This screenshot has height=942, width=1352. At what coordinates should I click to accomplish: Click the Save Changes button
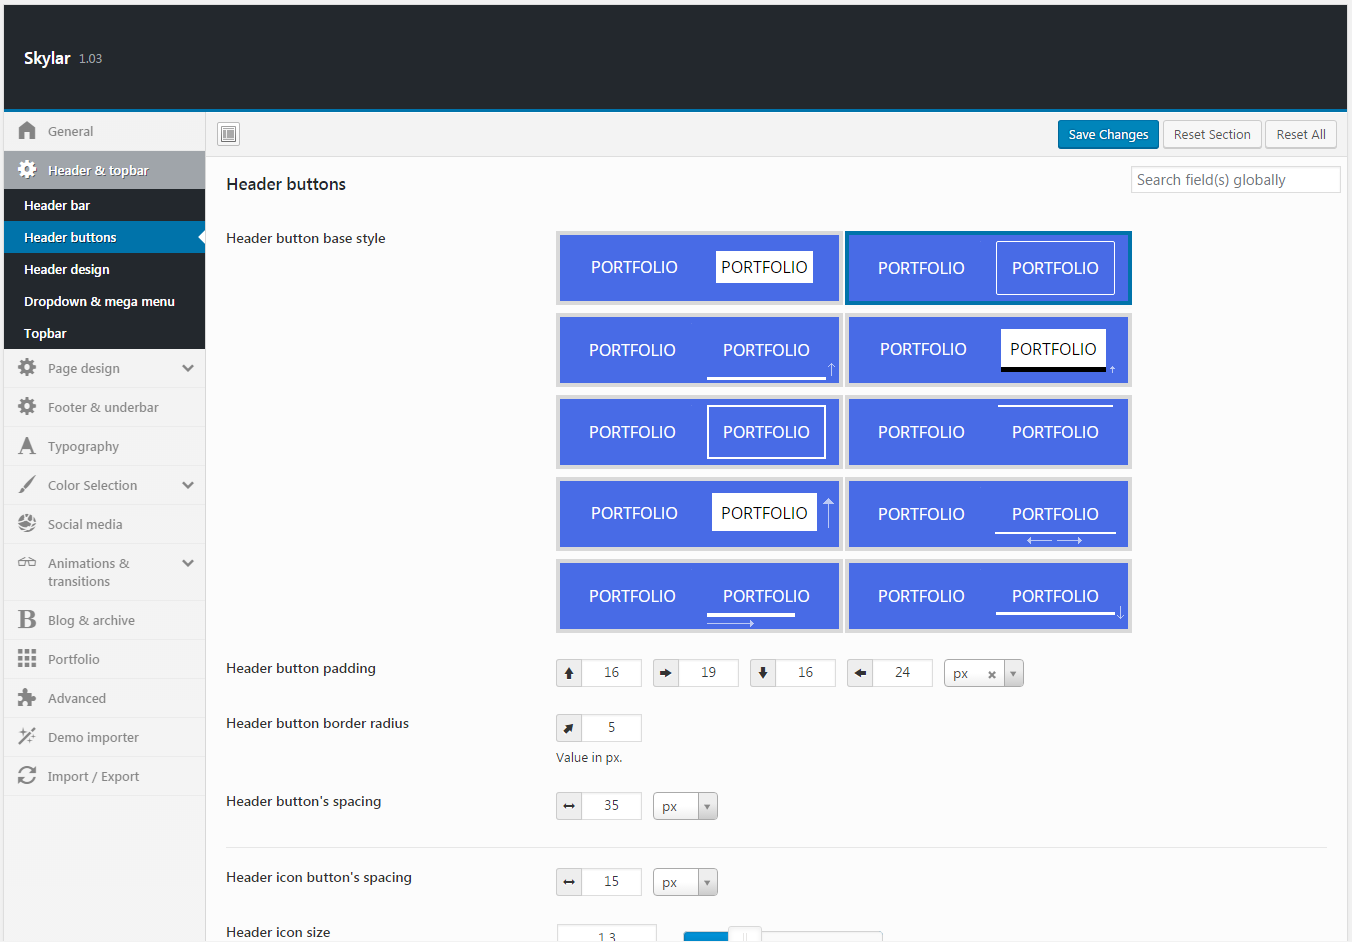[x=1108, y=134]
